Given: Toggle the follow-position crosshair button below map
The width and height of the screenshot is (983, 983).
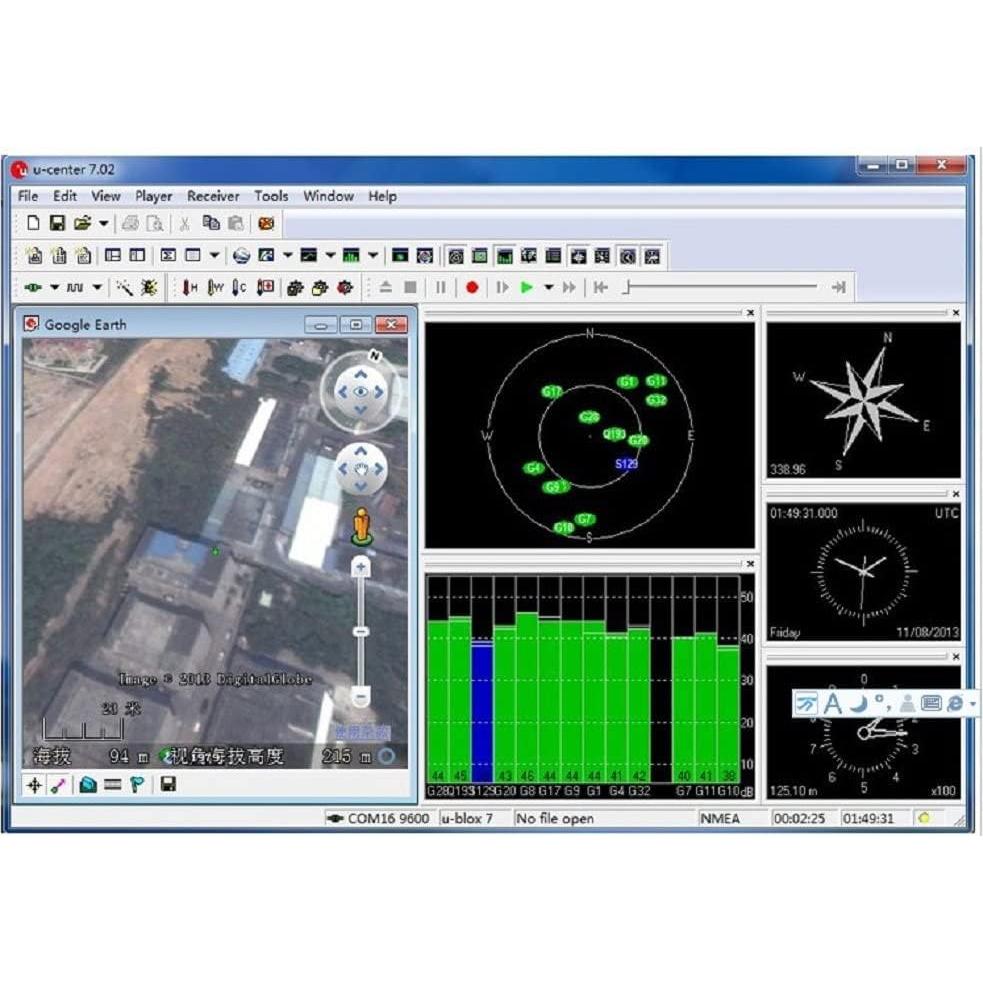Looking at the screenshot, I should pos(34,785).
